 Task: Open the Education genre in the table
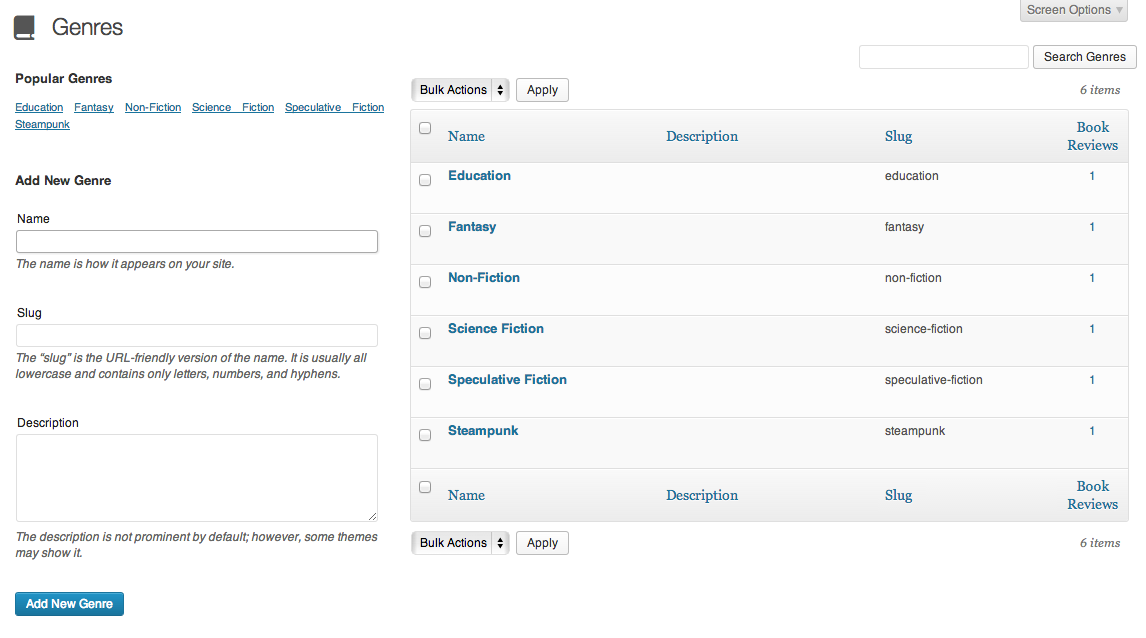click(479, 175)
